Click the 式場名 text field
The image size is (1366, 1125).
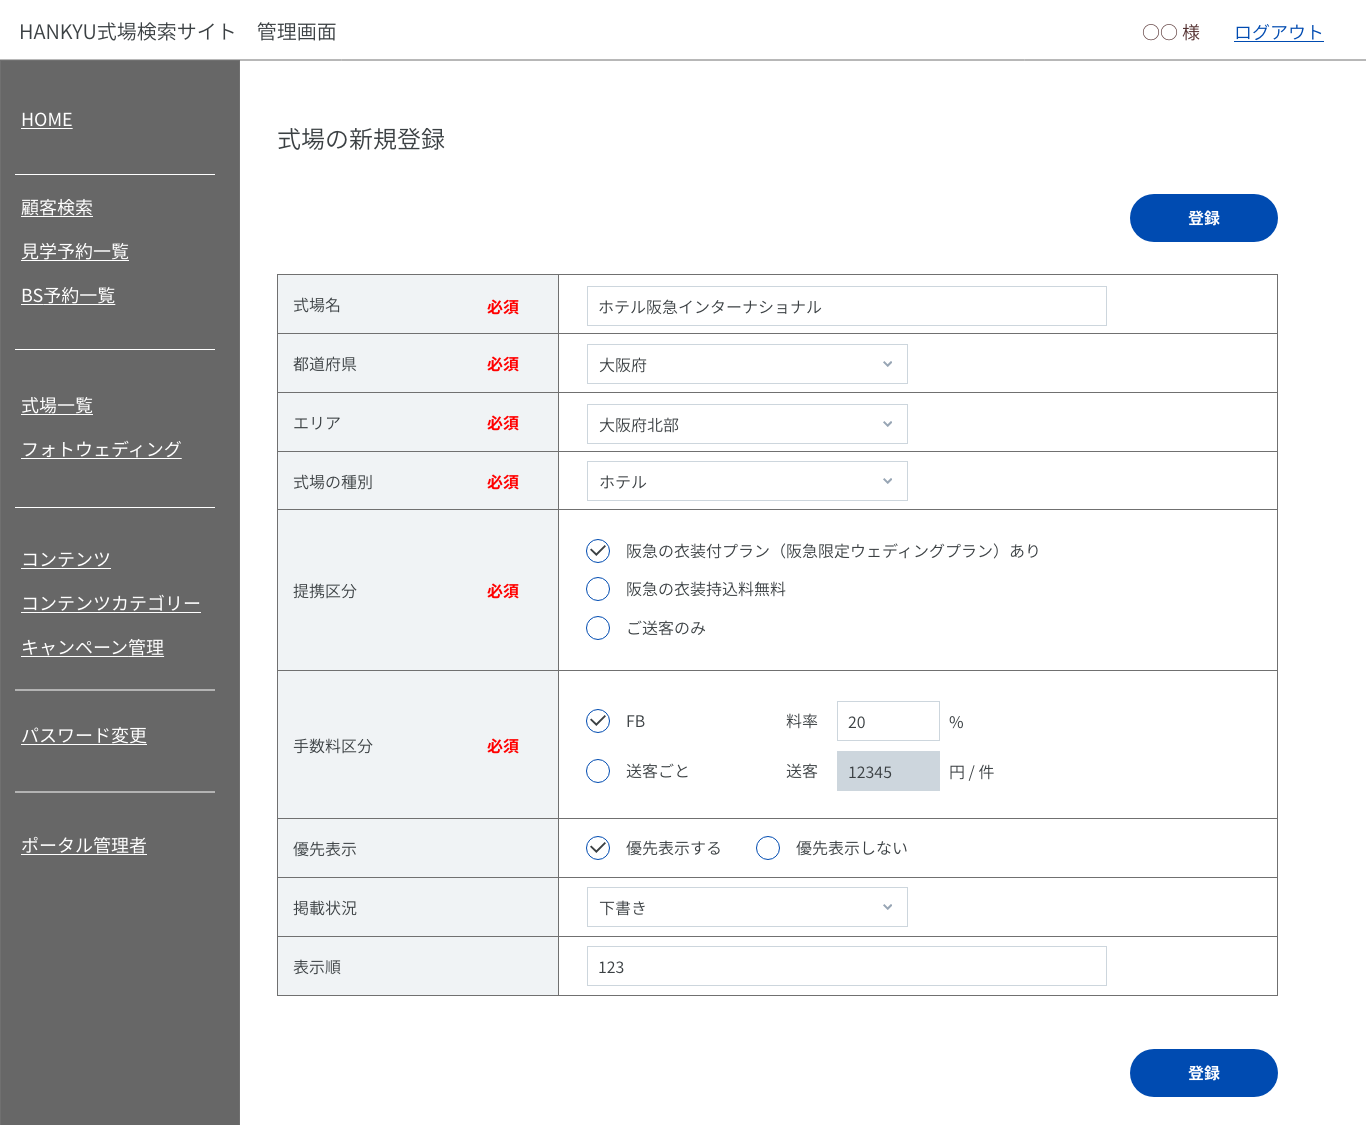(x=846, y=306)
